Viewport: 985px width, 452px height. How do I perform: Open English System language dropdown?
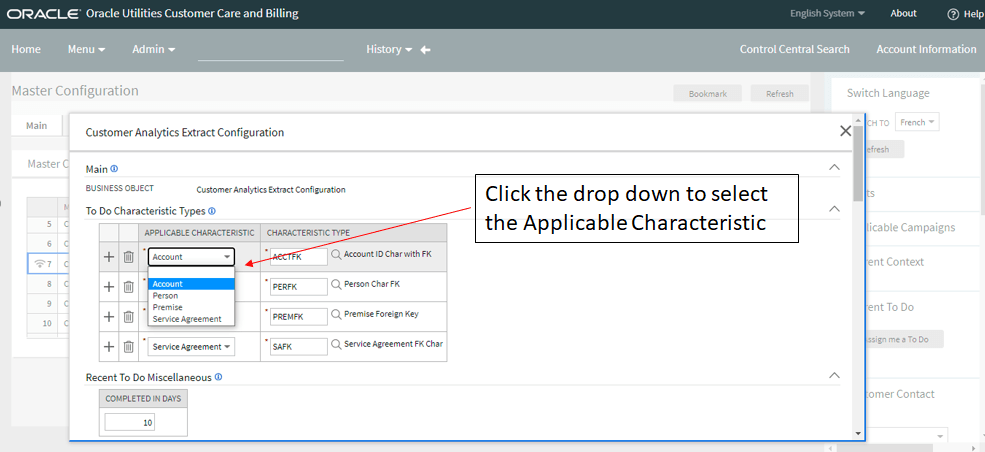click(x=827, y=13)
